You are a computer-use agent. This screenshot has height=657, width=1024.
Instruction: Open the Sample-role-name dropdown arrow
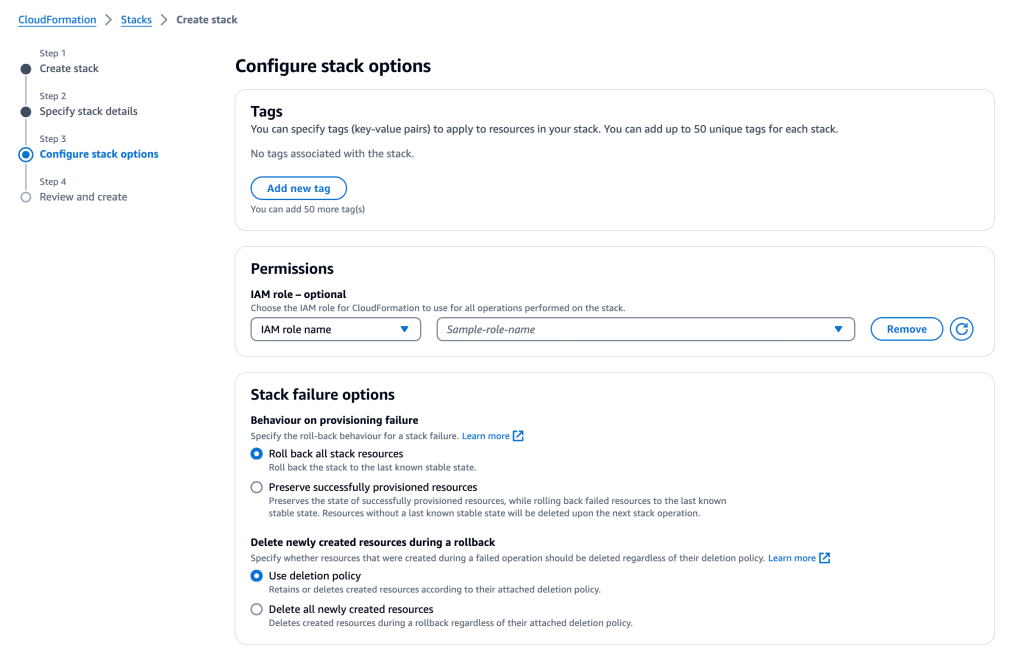click(838, 328)
